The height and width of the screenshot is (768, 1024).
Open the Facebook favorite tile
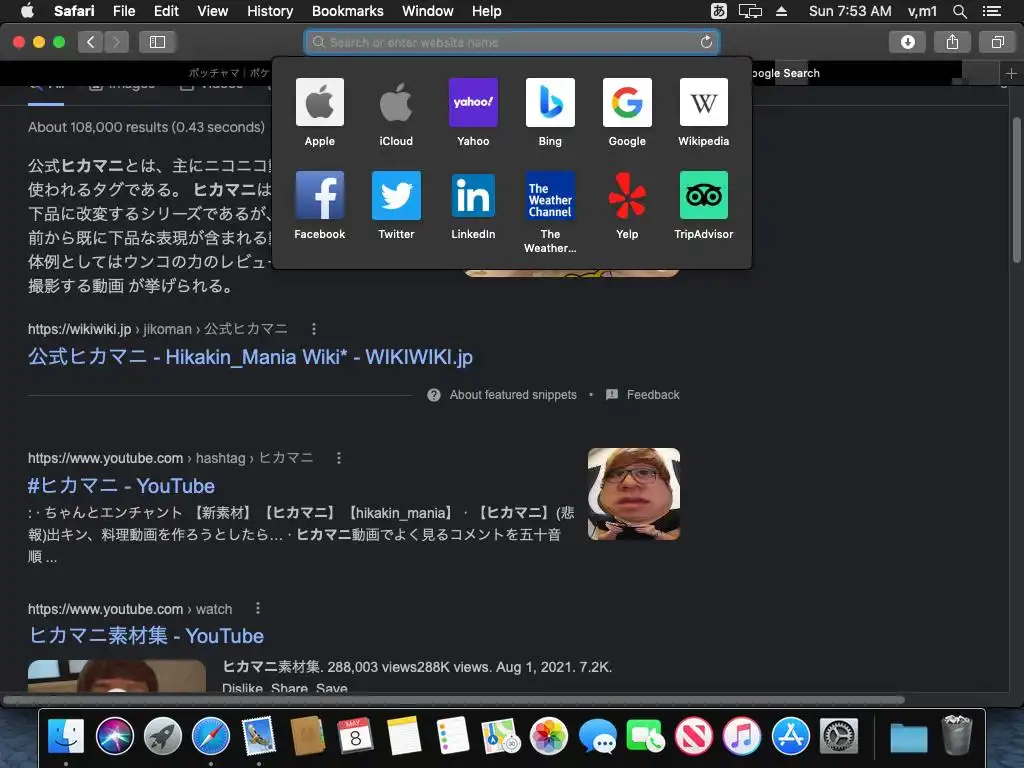click(319, 205)
